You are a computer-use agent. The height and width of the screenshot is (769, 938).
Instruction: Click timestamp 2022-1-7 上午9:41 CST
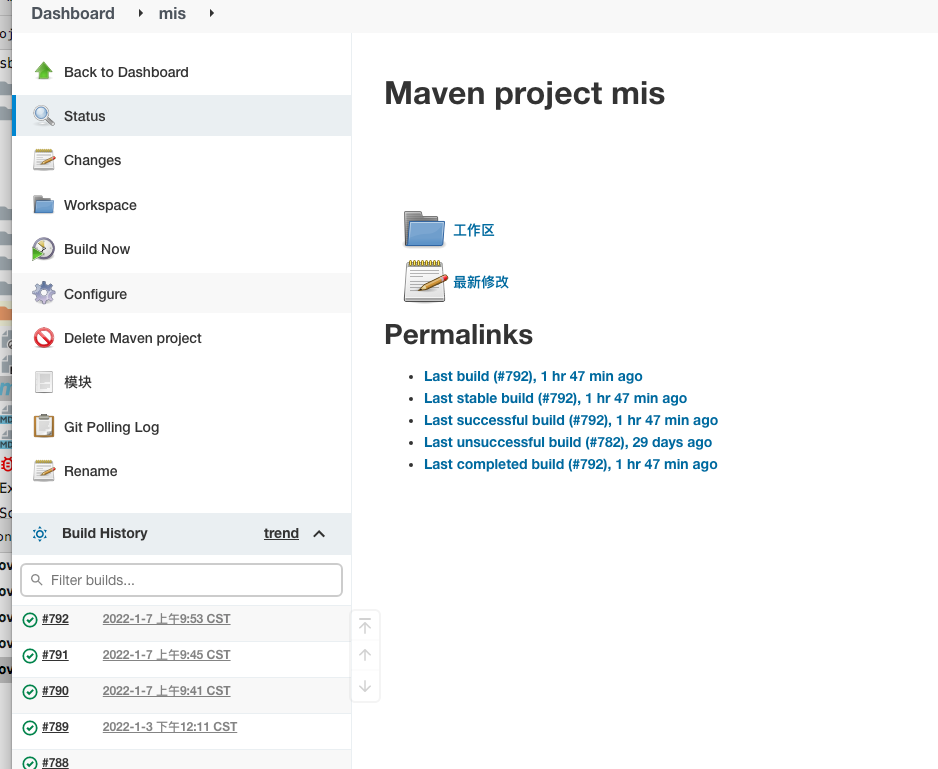166,691
